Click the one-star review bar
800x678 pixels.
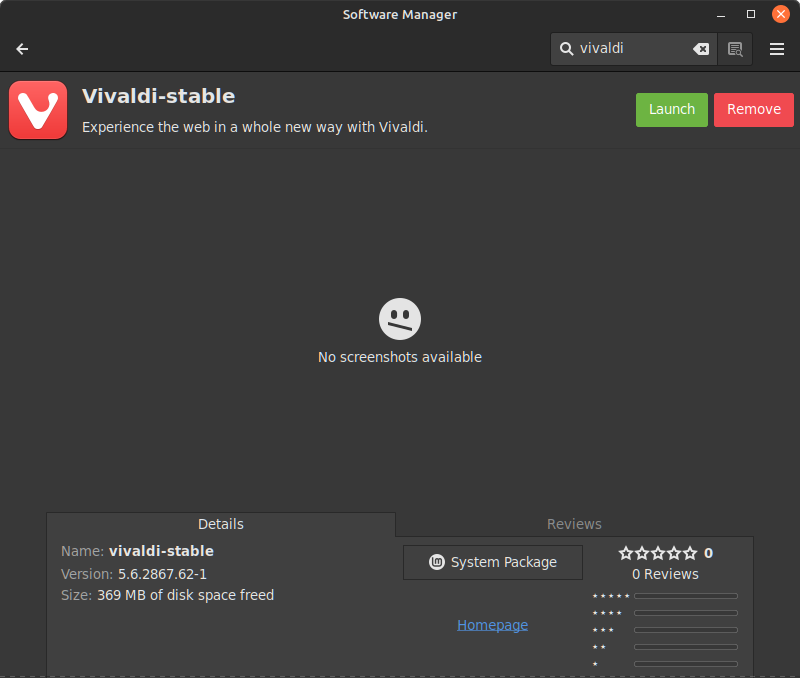pos(686,664)
